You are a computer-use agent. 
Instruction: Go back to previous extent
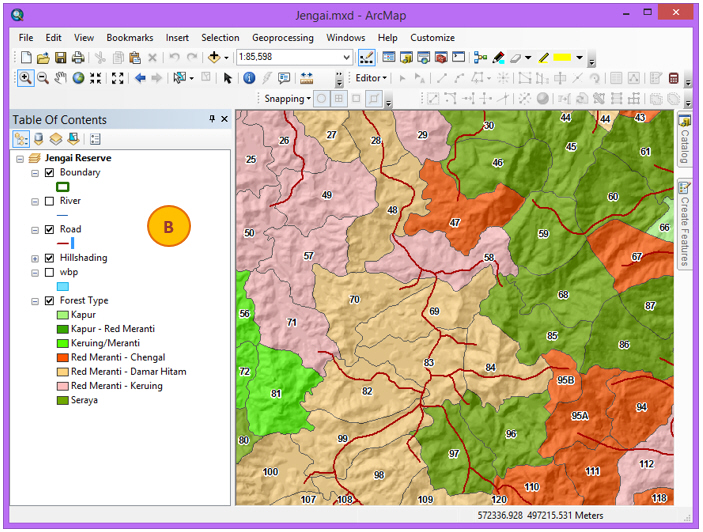[x=140, y=78]
